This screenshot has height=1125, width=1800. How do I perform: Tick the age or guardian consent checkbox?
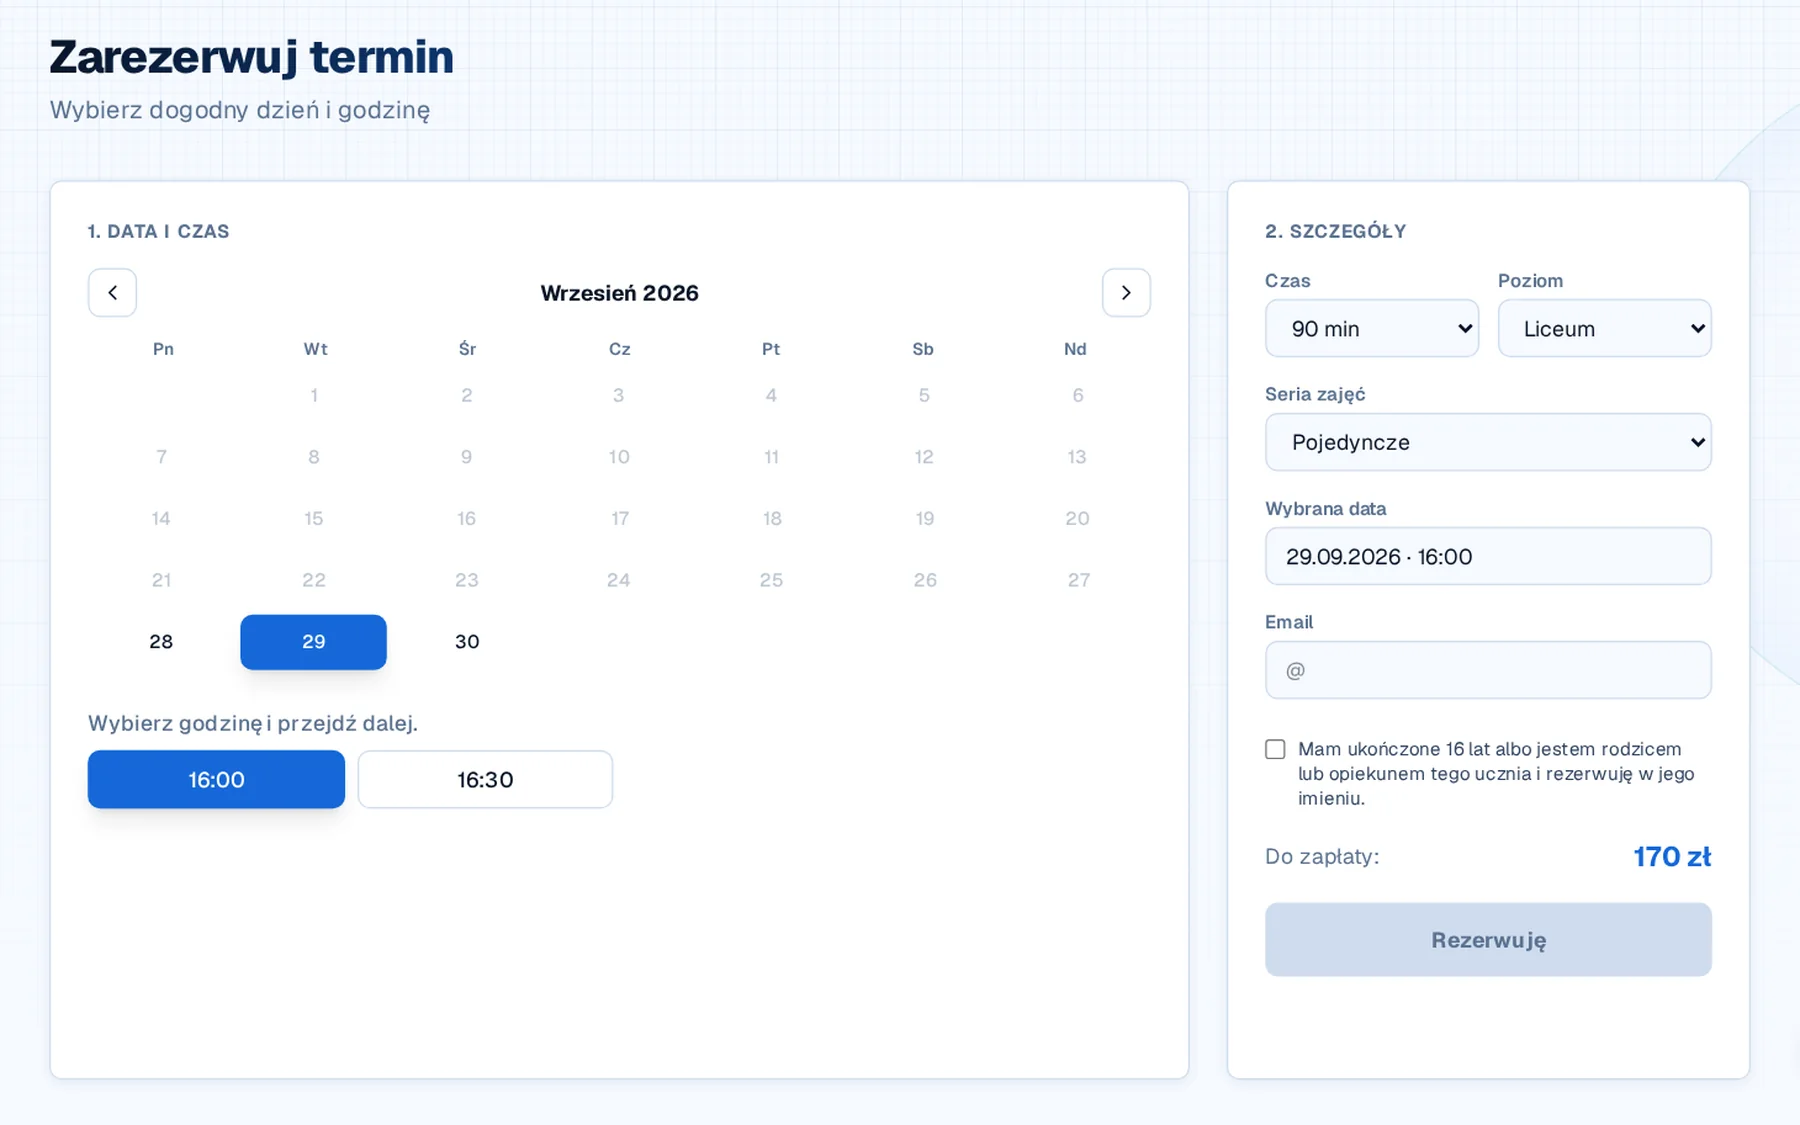click(1275, 749)
